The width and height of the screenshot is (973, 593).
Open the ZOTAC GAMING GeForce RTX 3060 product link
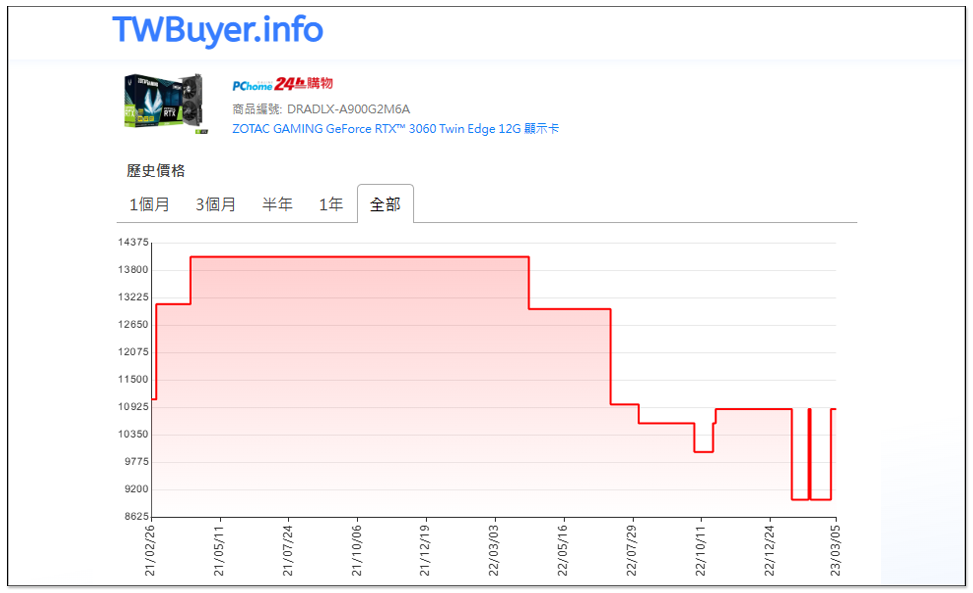coord(395,129)
